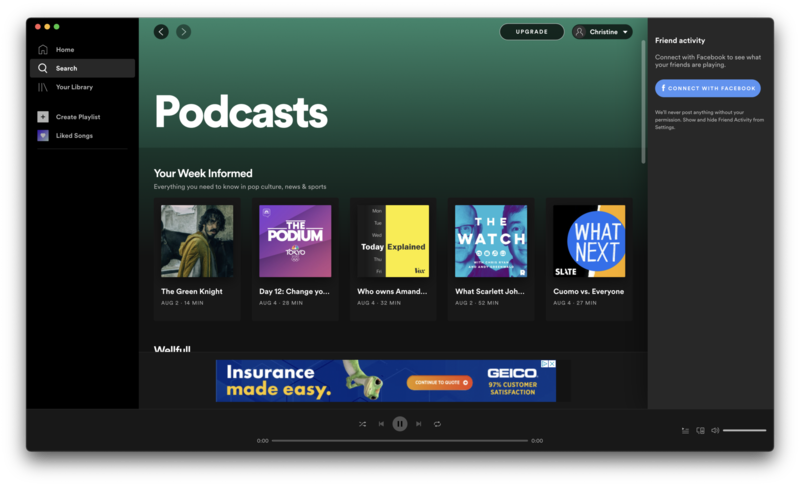The width and height of the screenshot is (800, 486).
Task: Open the Christine account dropdown
Action: pyautogui.click(x=602, y=32)
